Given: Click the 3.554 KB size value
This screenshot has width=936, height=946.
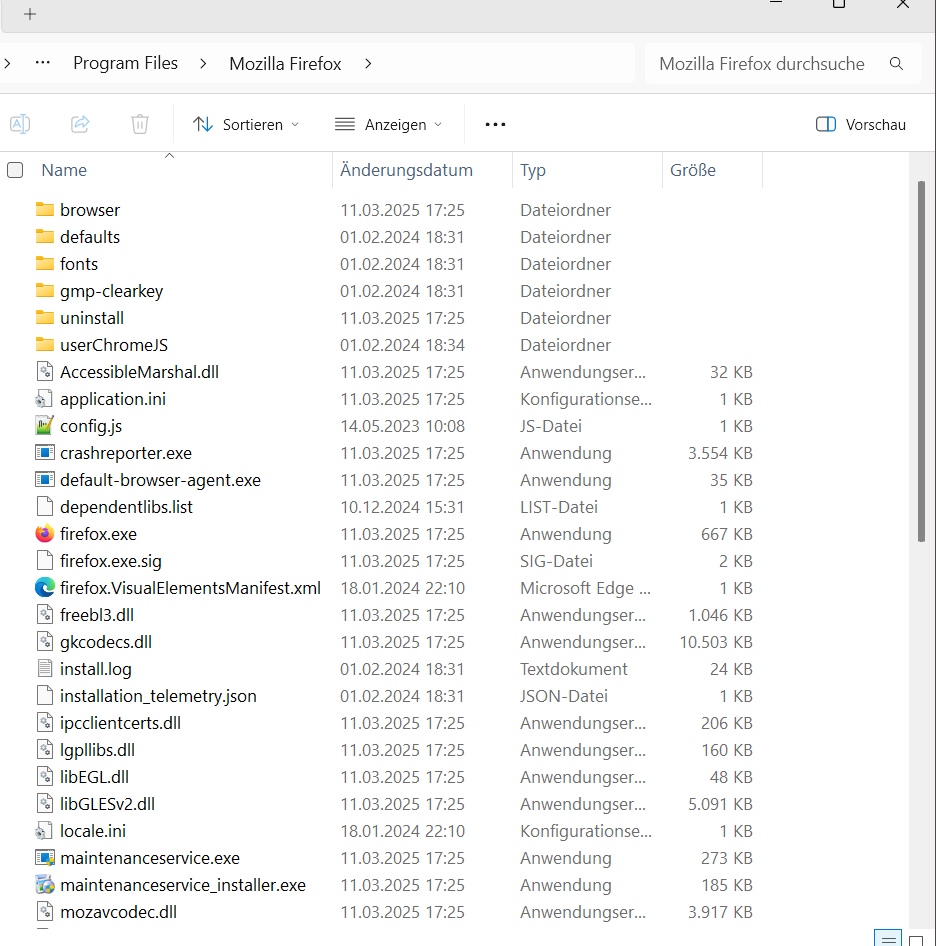Looking at the screenshot, I should click(720, 453).
